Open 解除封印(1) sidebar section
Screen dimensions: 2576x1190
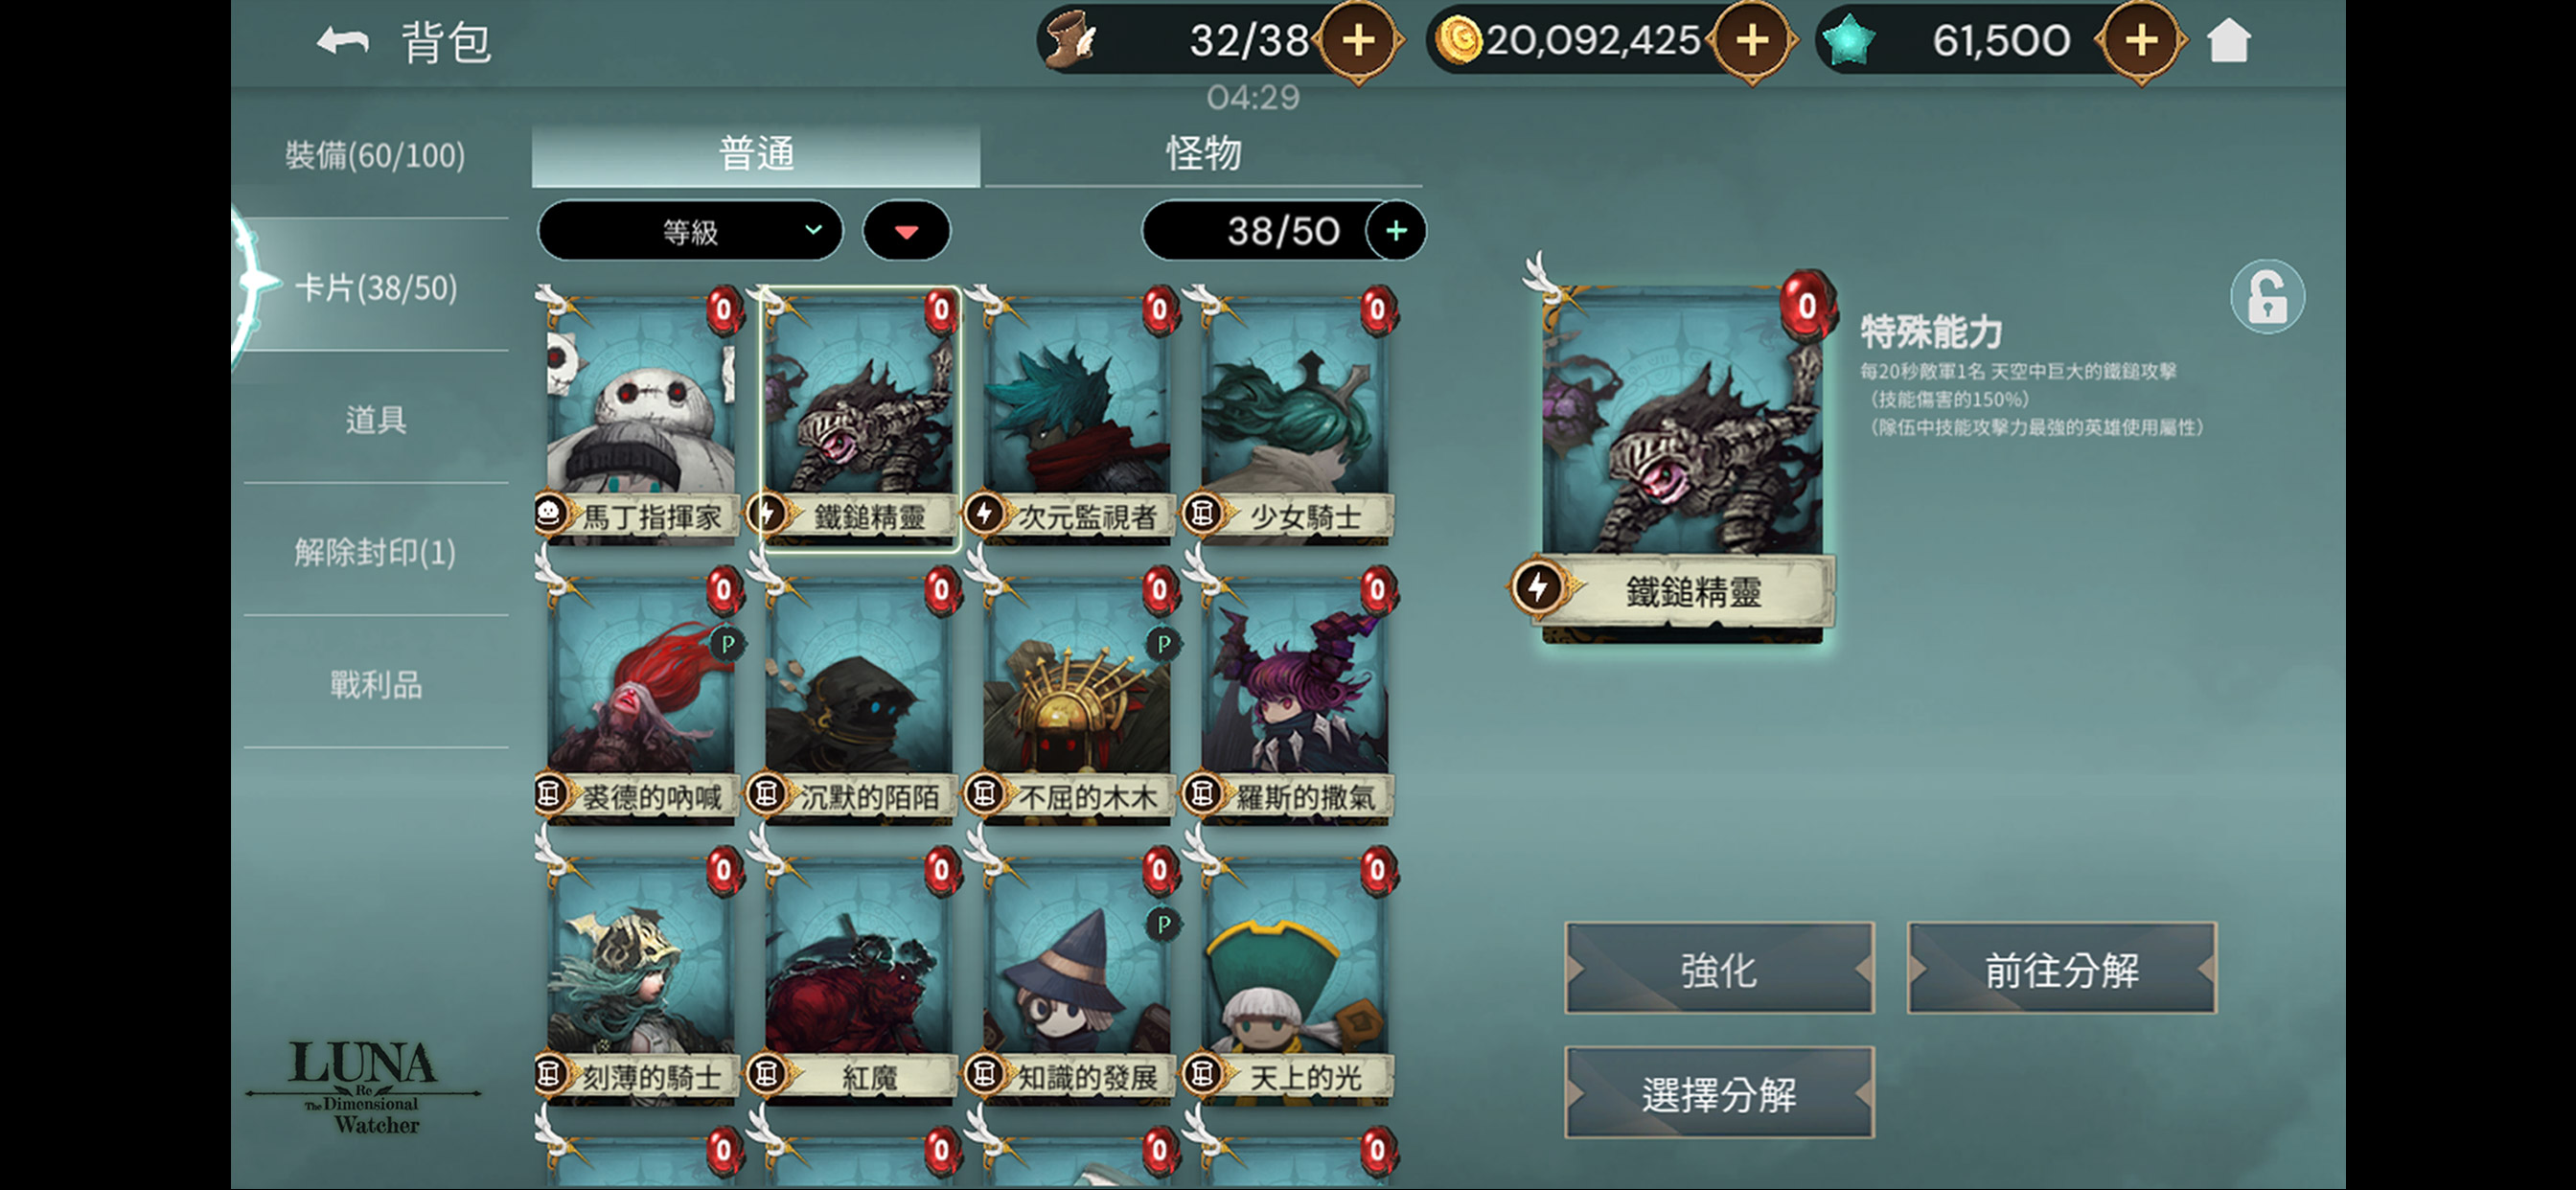point(375,551)
